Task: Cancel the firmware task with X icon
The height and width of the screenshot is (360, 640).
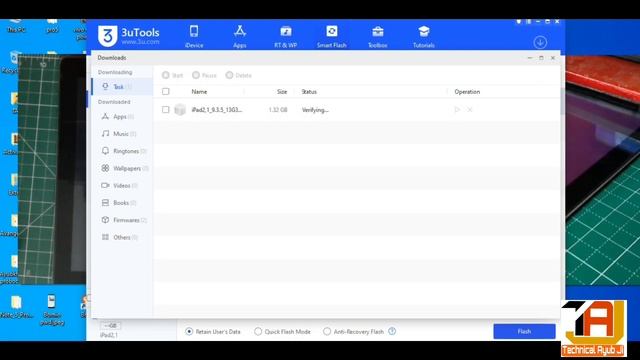Action: [x=470, y=110]
